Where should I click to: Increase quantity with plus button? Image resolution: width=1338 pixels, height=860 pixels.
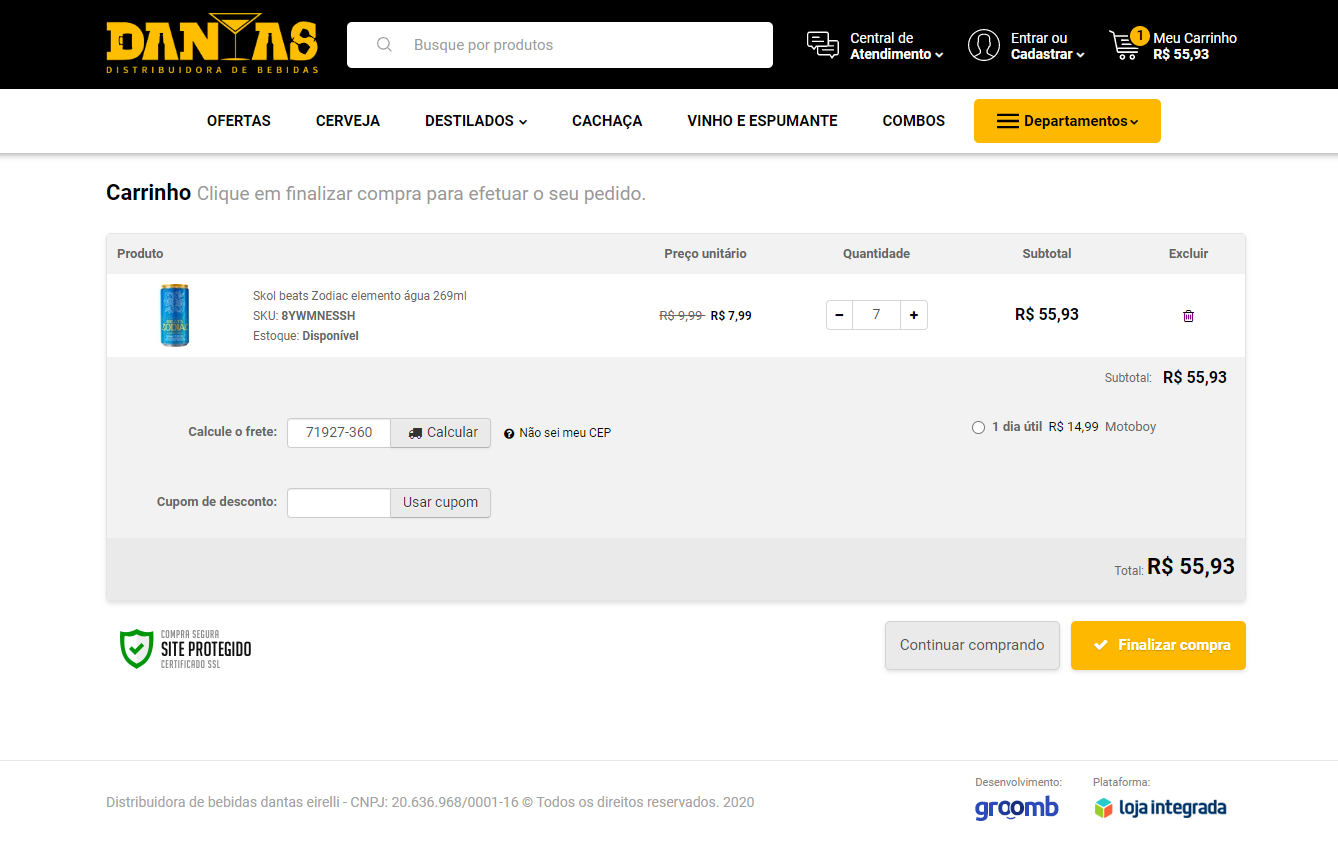pos(914,315)
